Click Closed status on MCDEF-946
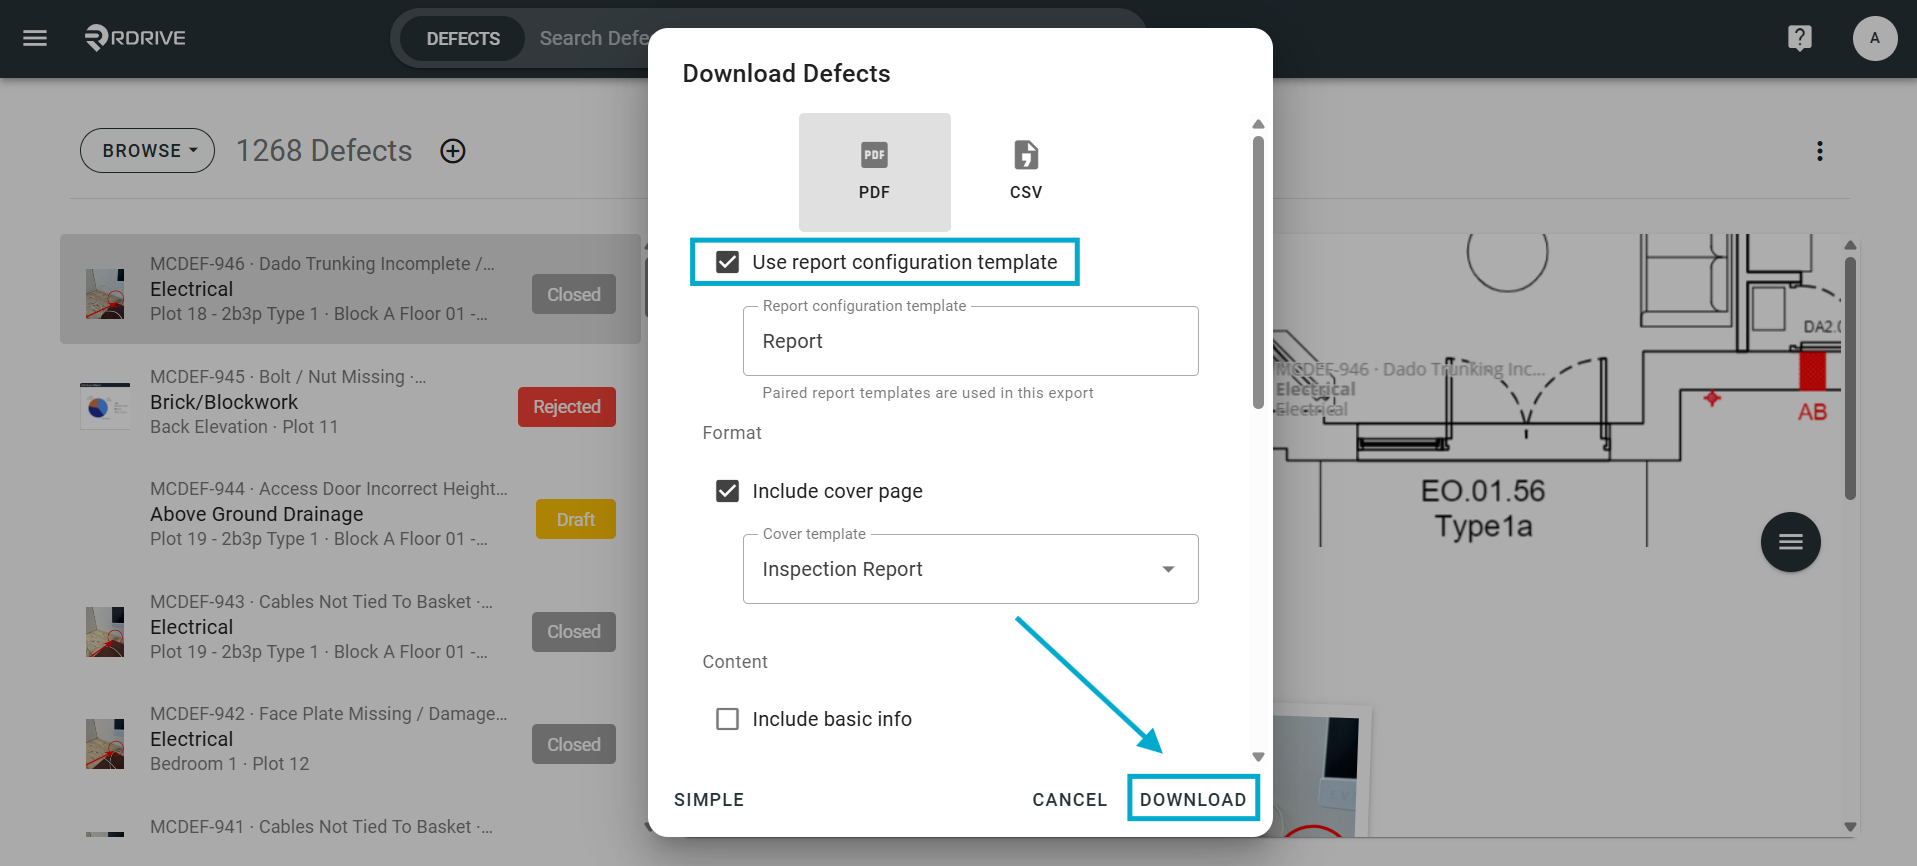1917x866 pixels. click(x=574, y=295)
